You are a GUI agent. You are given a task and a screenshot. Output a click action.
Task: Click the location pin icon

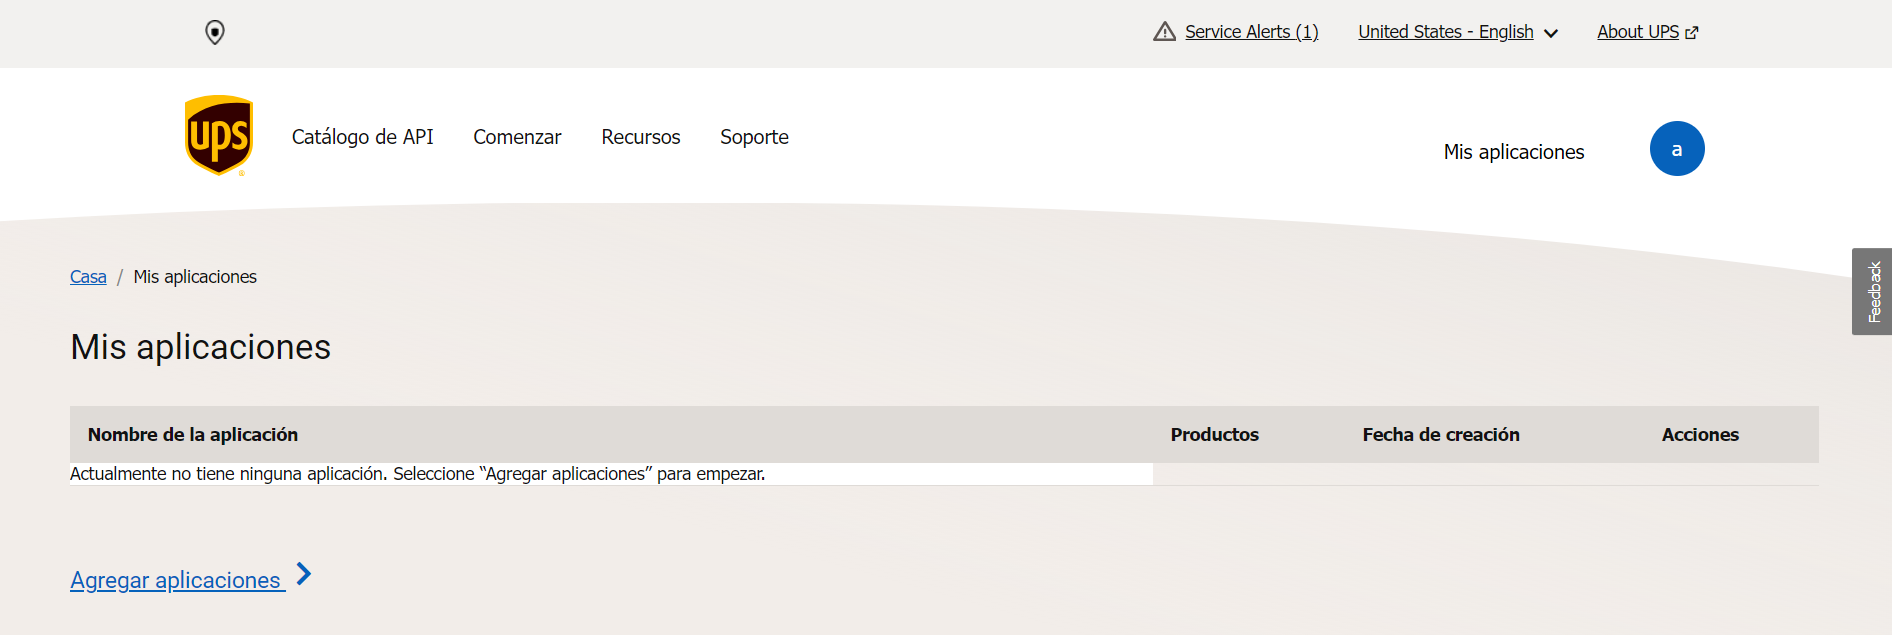coord(215,33)
